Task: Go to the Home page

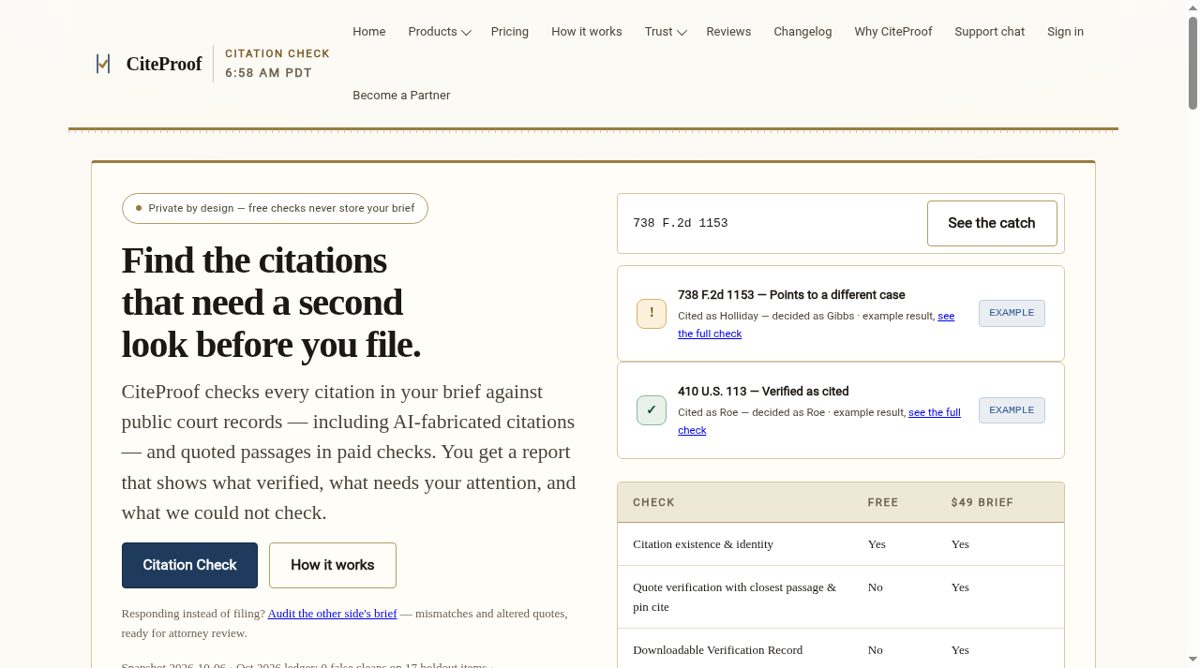Action: tap(369, 32)
